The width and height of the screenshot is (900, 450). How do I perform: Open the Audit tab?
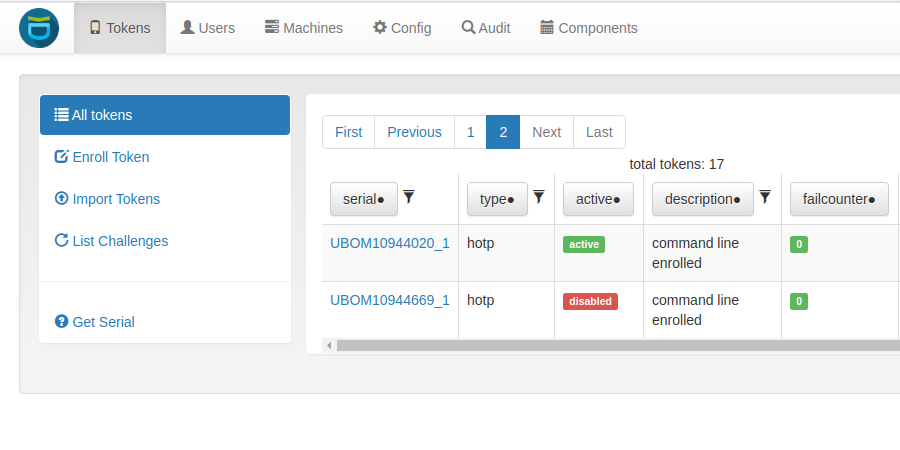pos(486,28)
